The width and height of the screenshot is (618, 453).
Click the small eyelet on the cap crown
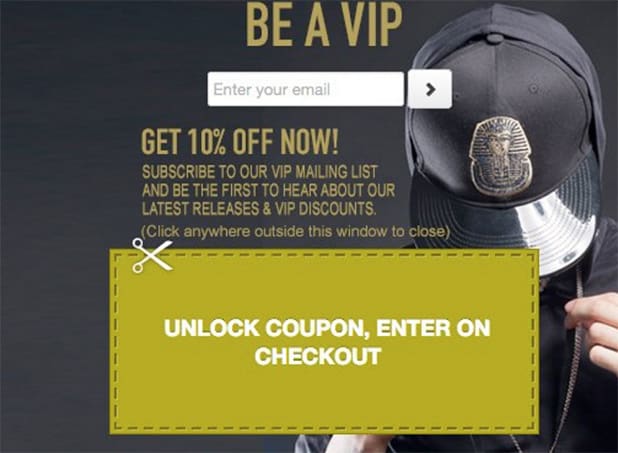(533, 88)
